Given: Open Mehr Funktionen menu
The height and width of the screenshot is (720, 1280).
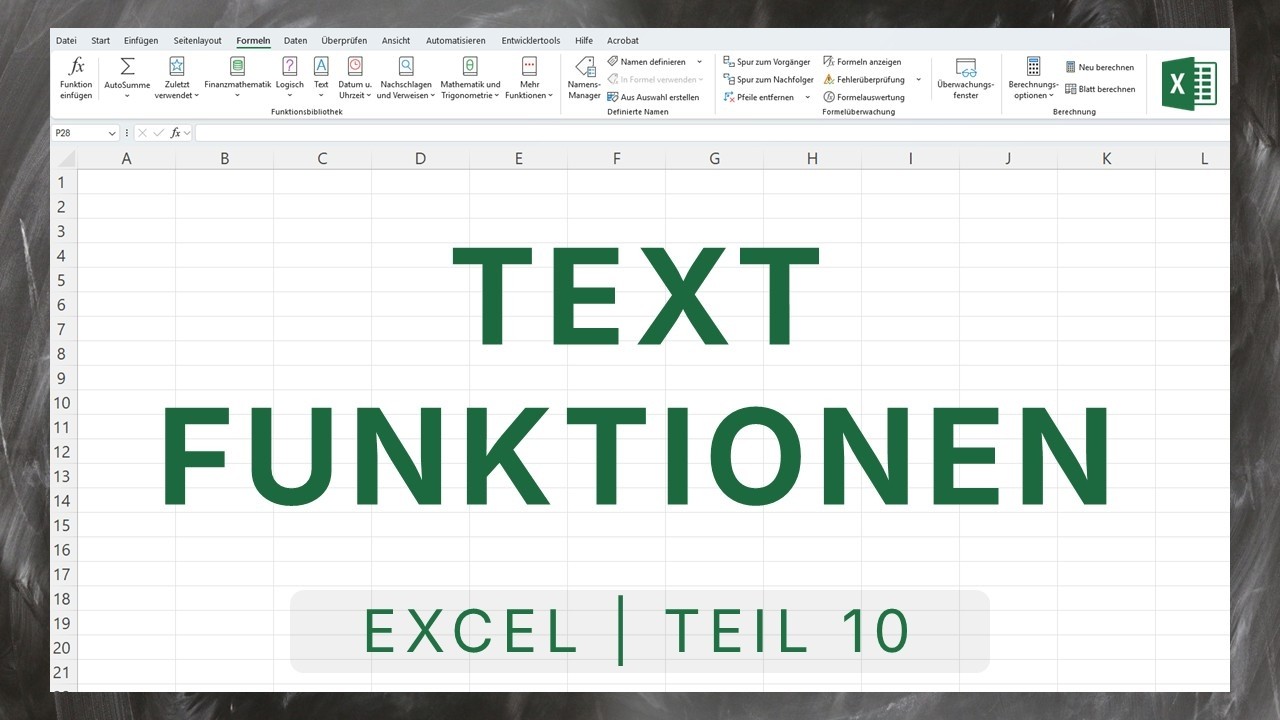Looking at the screenshot, I should point(529,78).
